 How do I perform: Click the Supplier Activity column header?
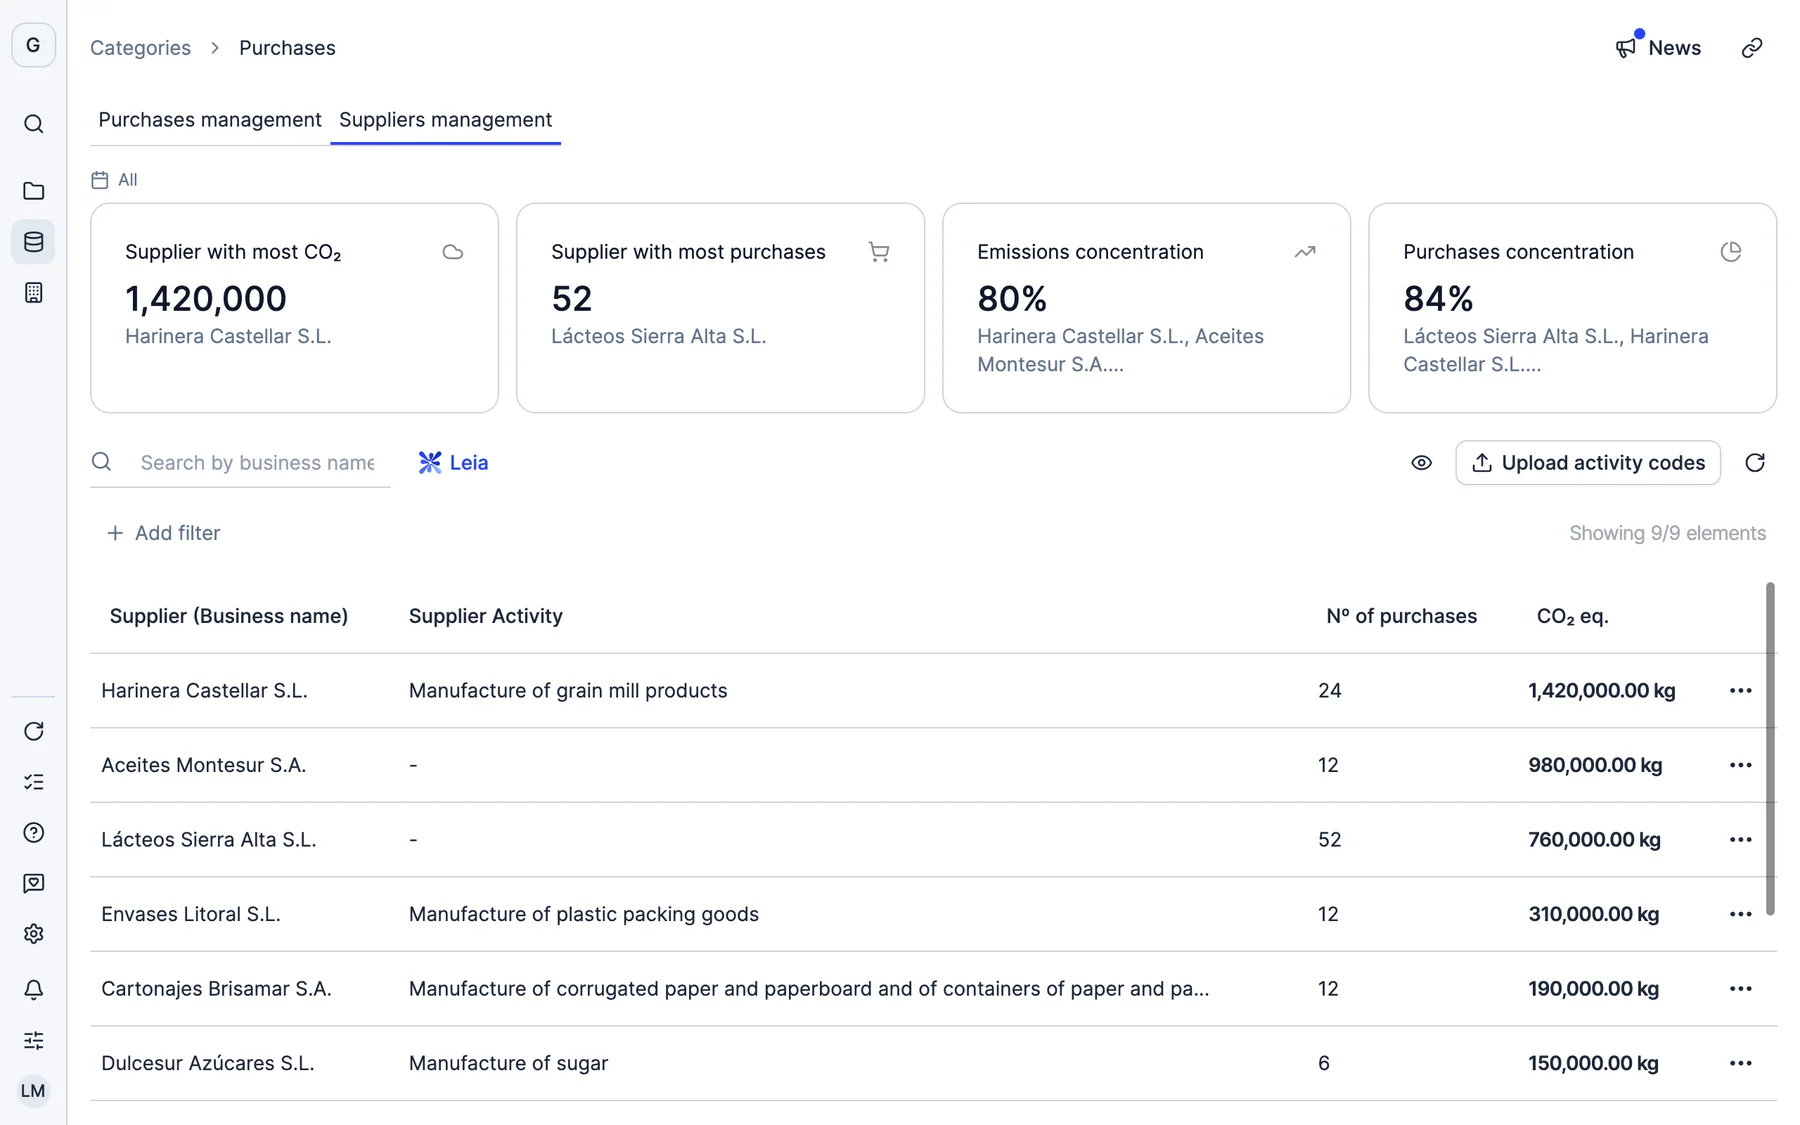coord(486,616)
